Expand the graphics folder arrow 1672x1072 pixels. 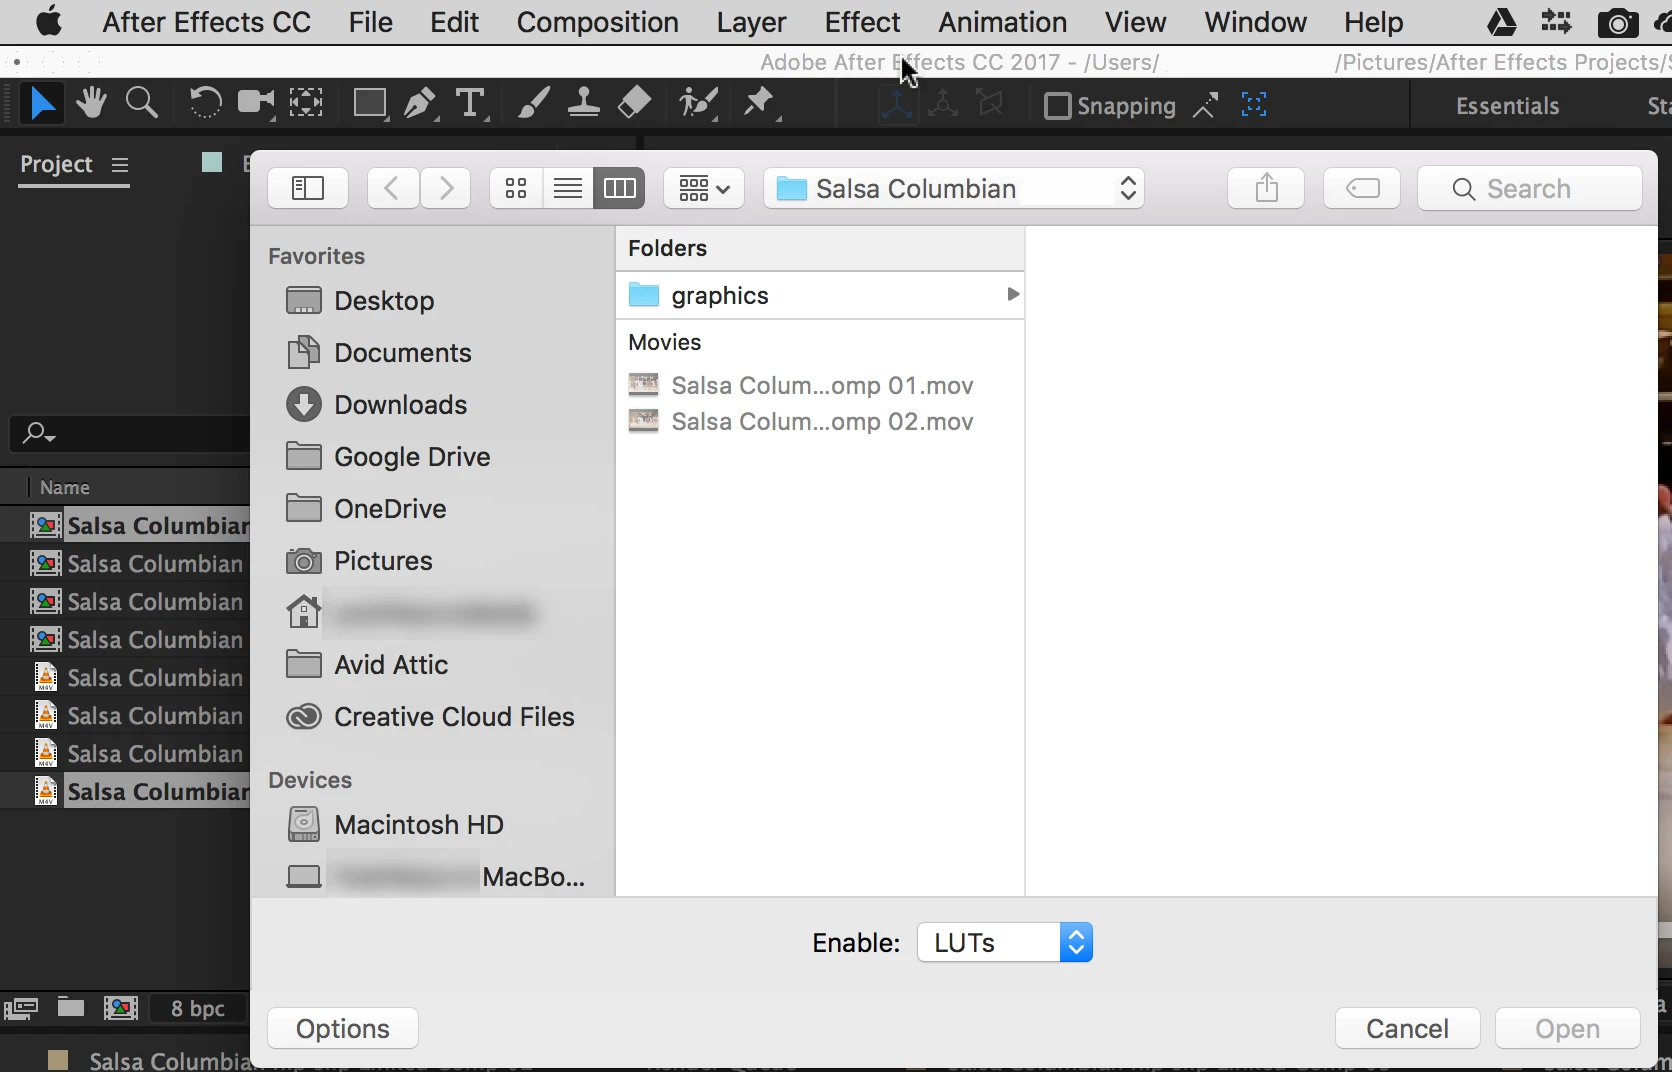[x=1012, y=294]
